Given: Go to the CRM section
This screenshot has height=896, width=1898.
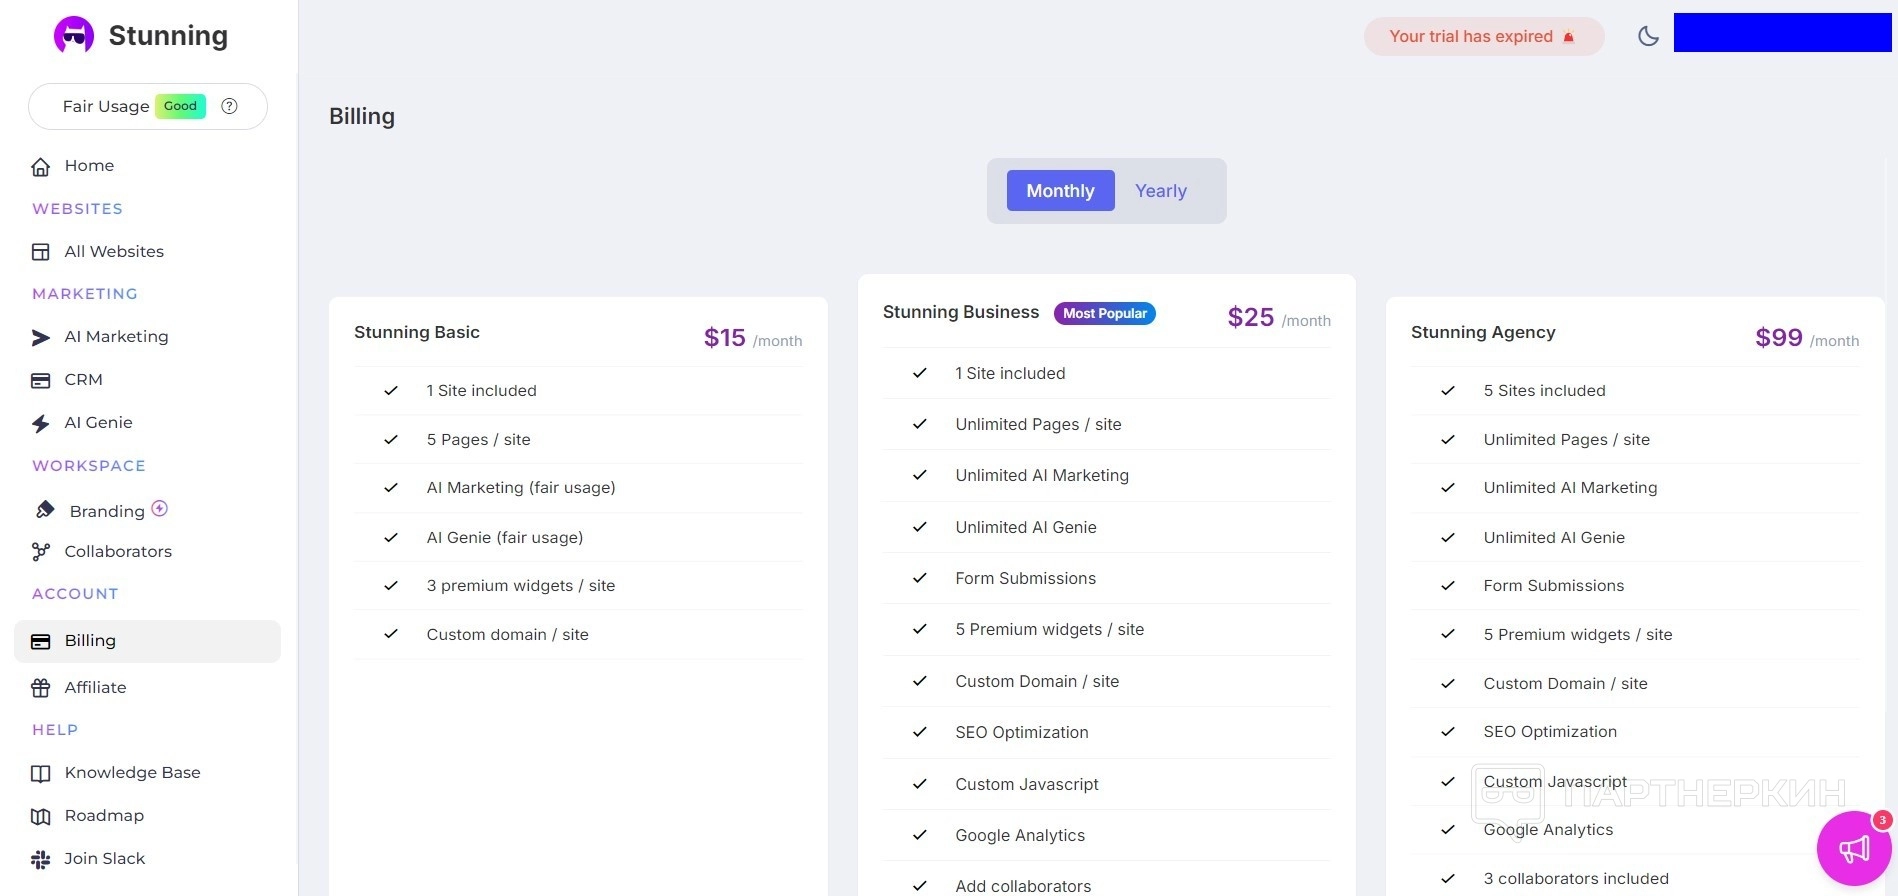Looking at the screenshot, I should pos(83,380).
